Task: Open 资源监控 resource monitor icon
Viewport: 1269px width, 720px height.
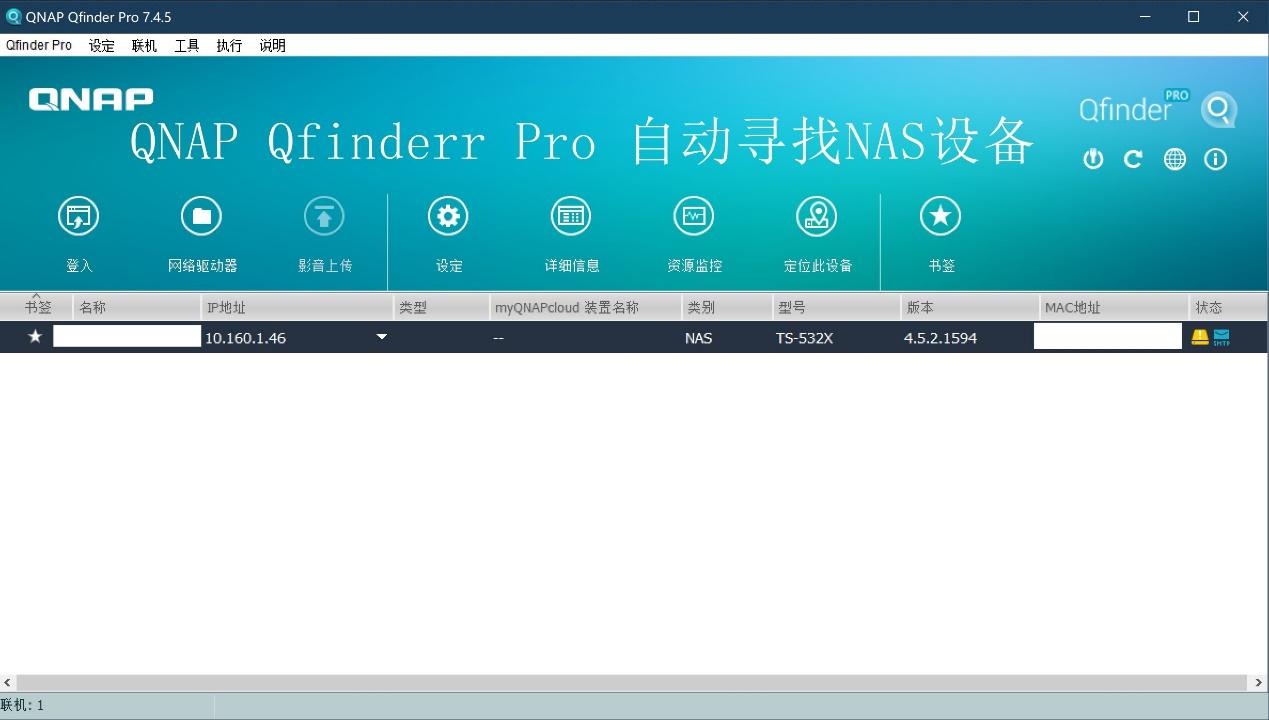Action: (x=694, y=216)
